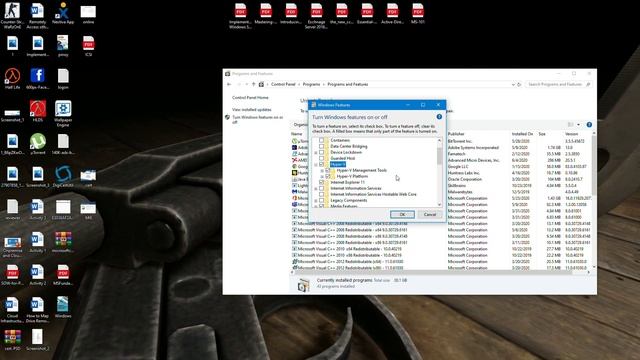Sort by Publisher column header

click(456, 134)
